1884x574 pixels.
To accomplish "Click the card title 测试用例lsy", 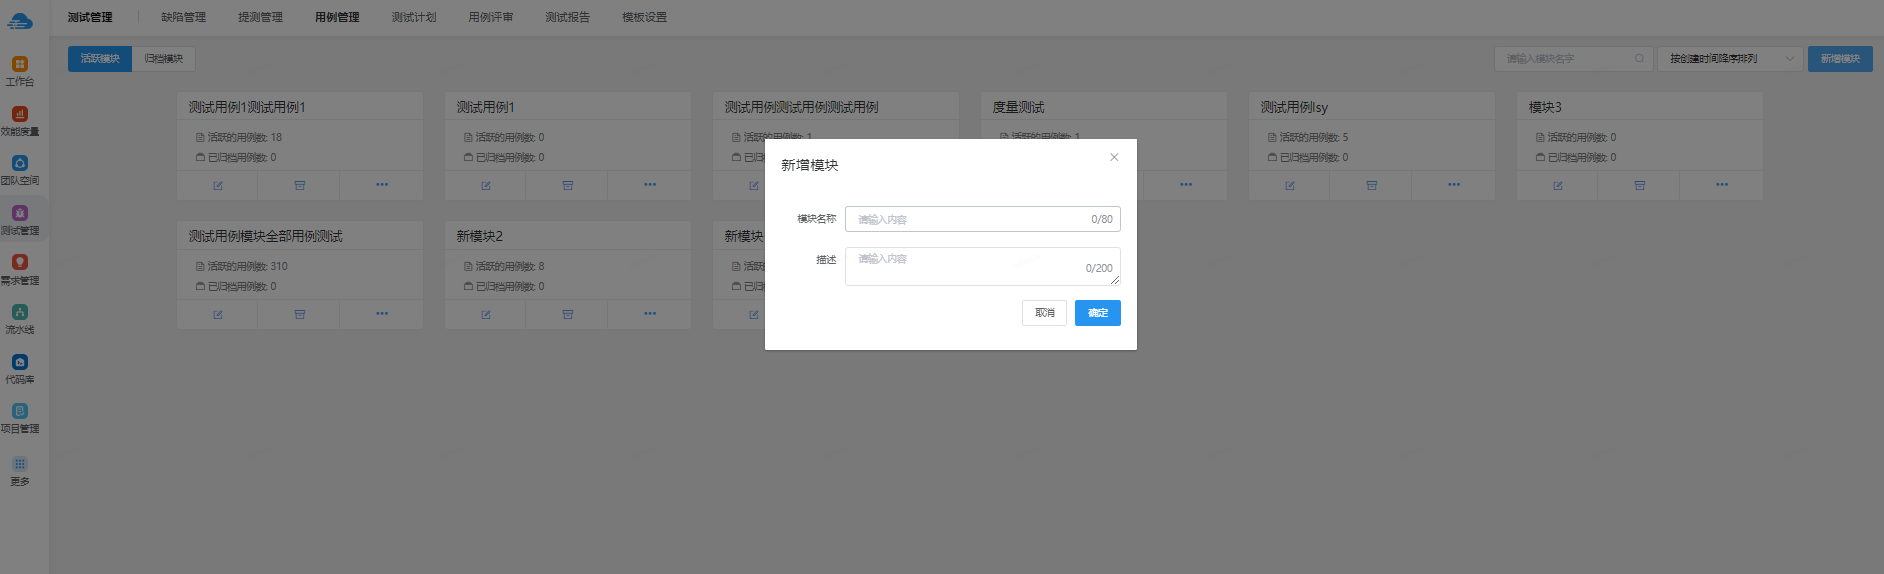I will tap(1294, 107).
